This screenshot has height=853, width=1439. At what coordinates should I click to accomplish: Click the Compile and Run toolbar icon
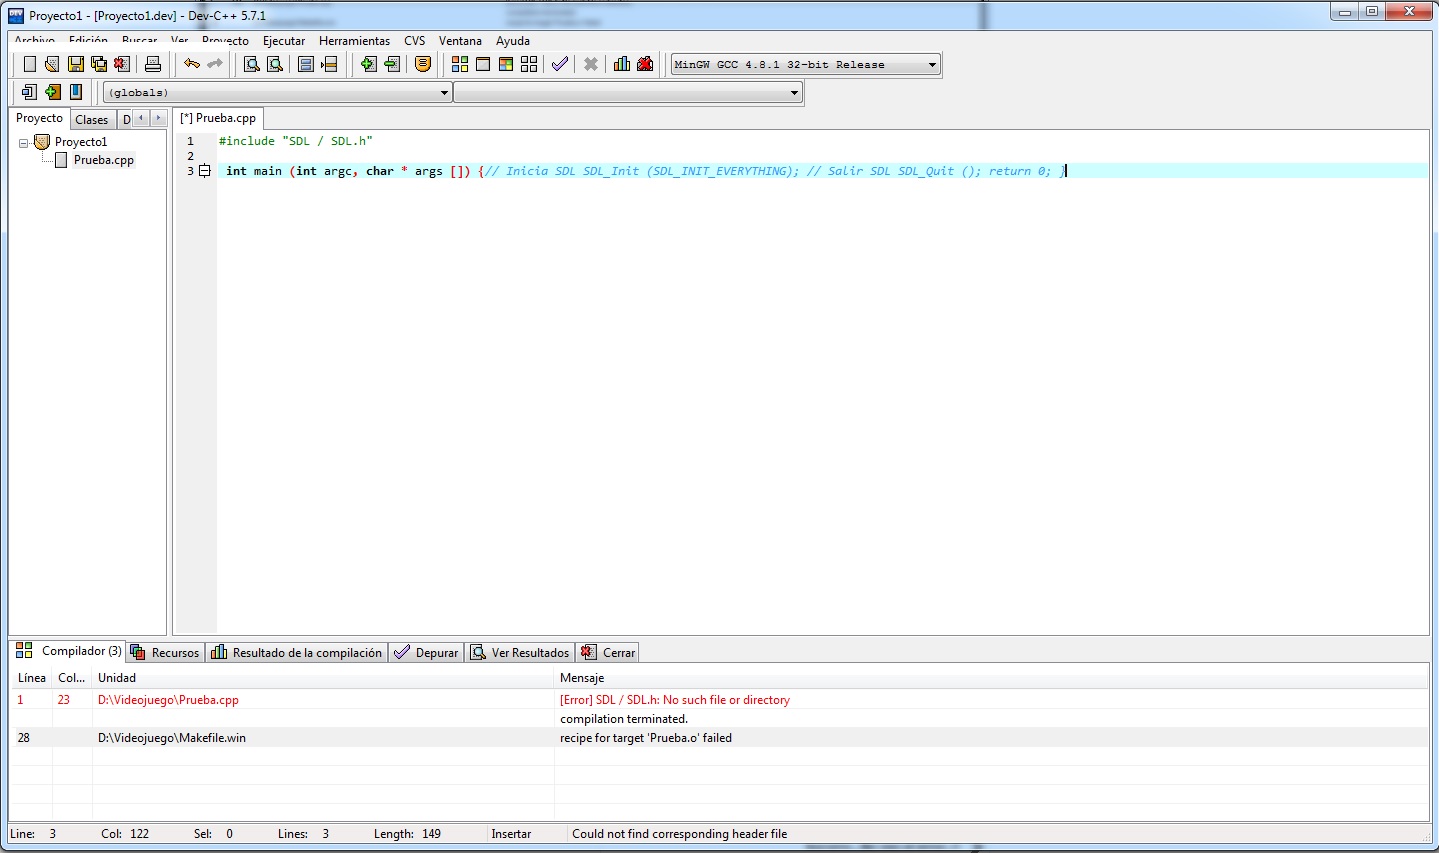(x=506, y=64)
